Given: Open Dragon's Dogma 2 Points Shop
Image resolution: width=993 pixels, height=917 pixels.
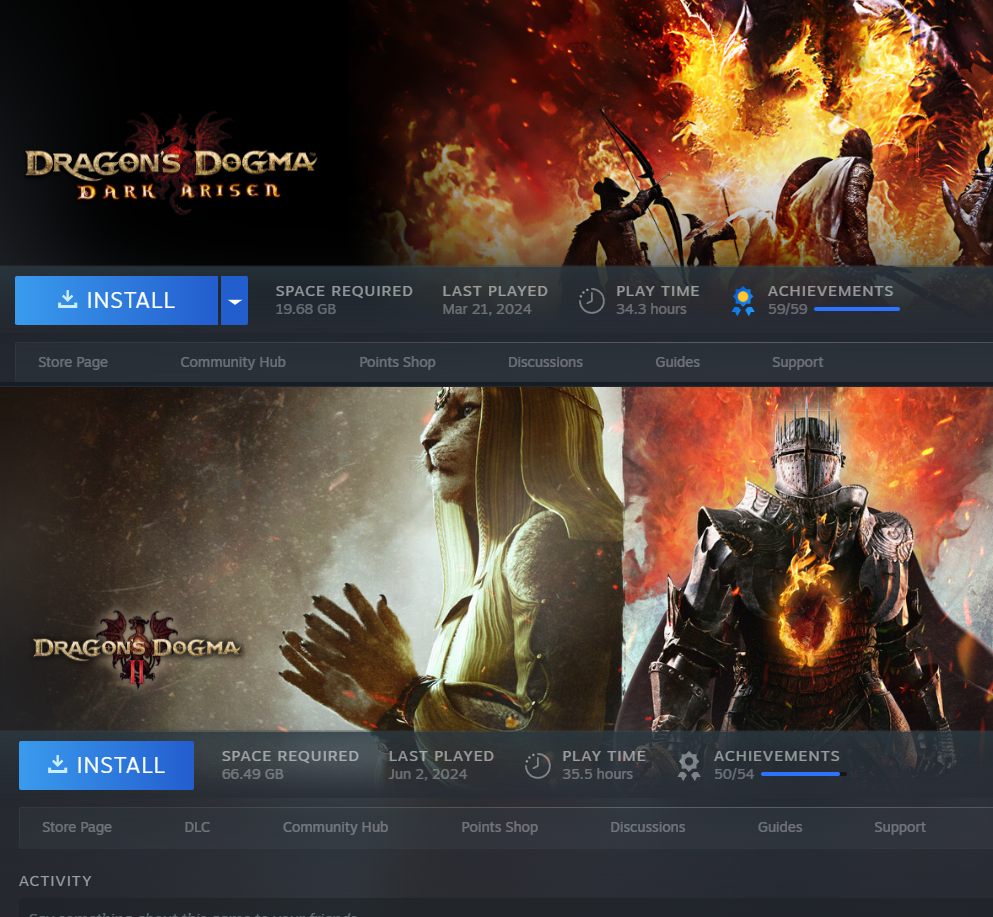Looking at the screenshot, I should (499, 827).
